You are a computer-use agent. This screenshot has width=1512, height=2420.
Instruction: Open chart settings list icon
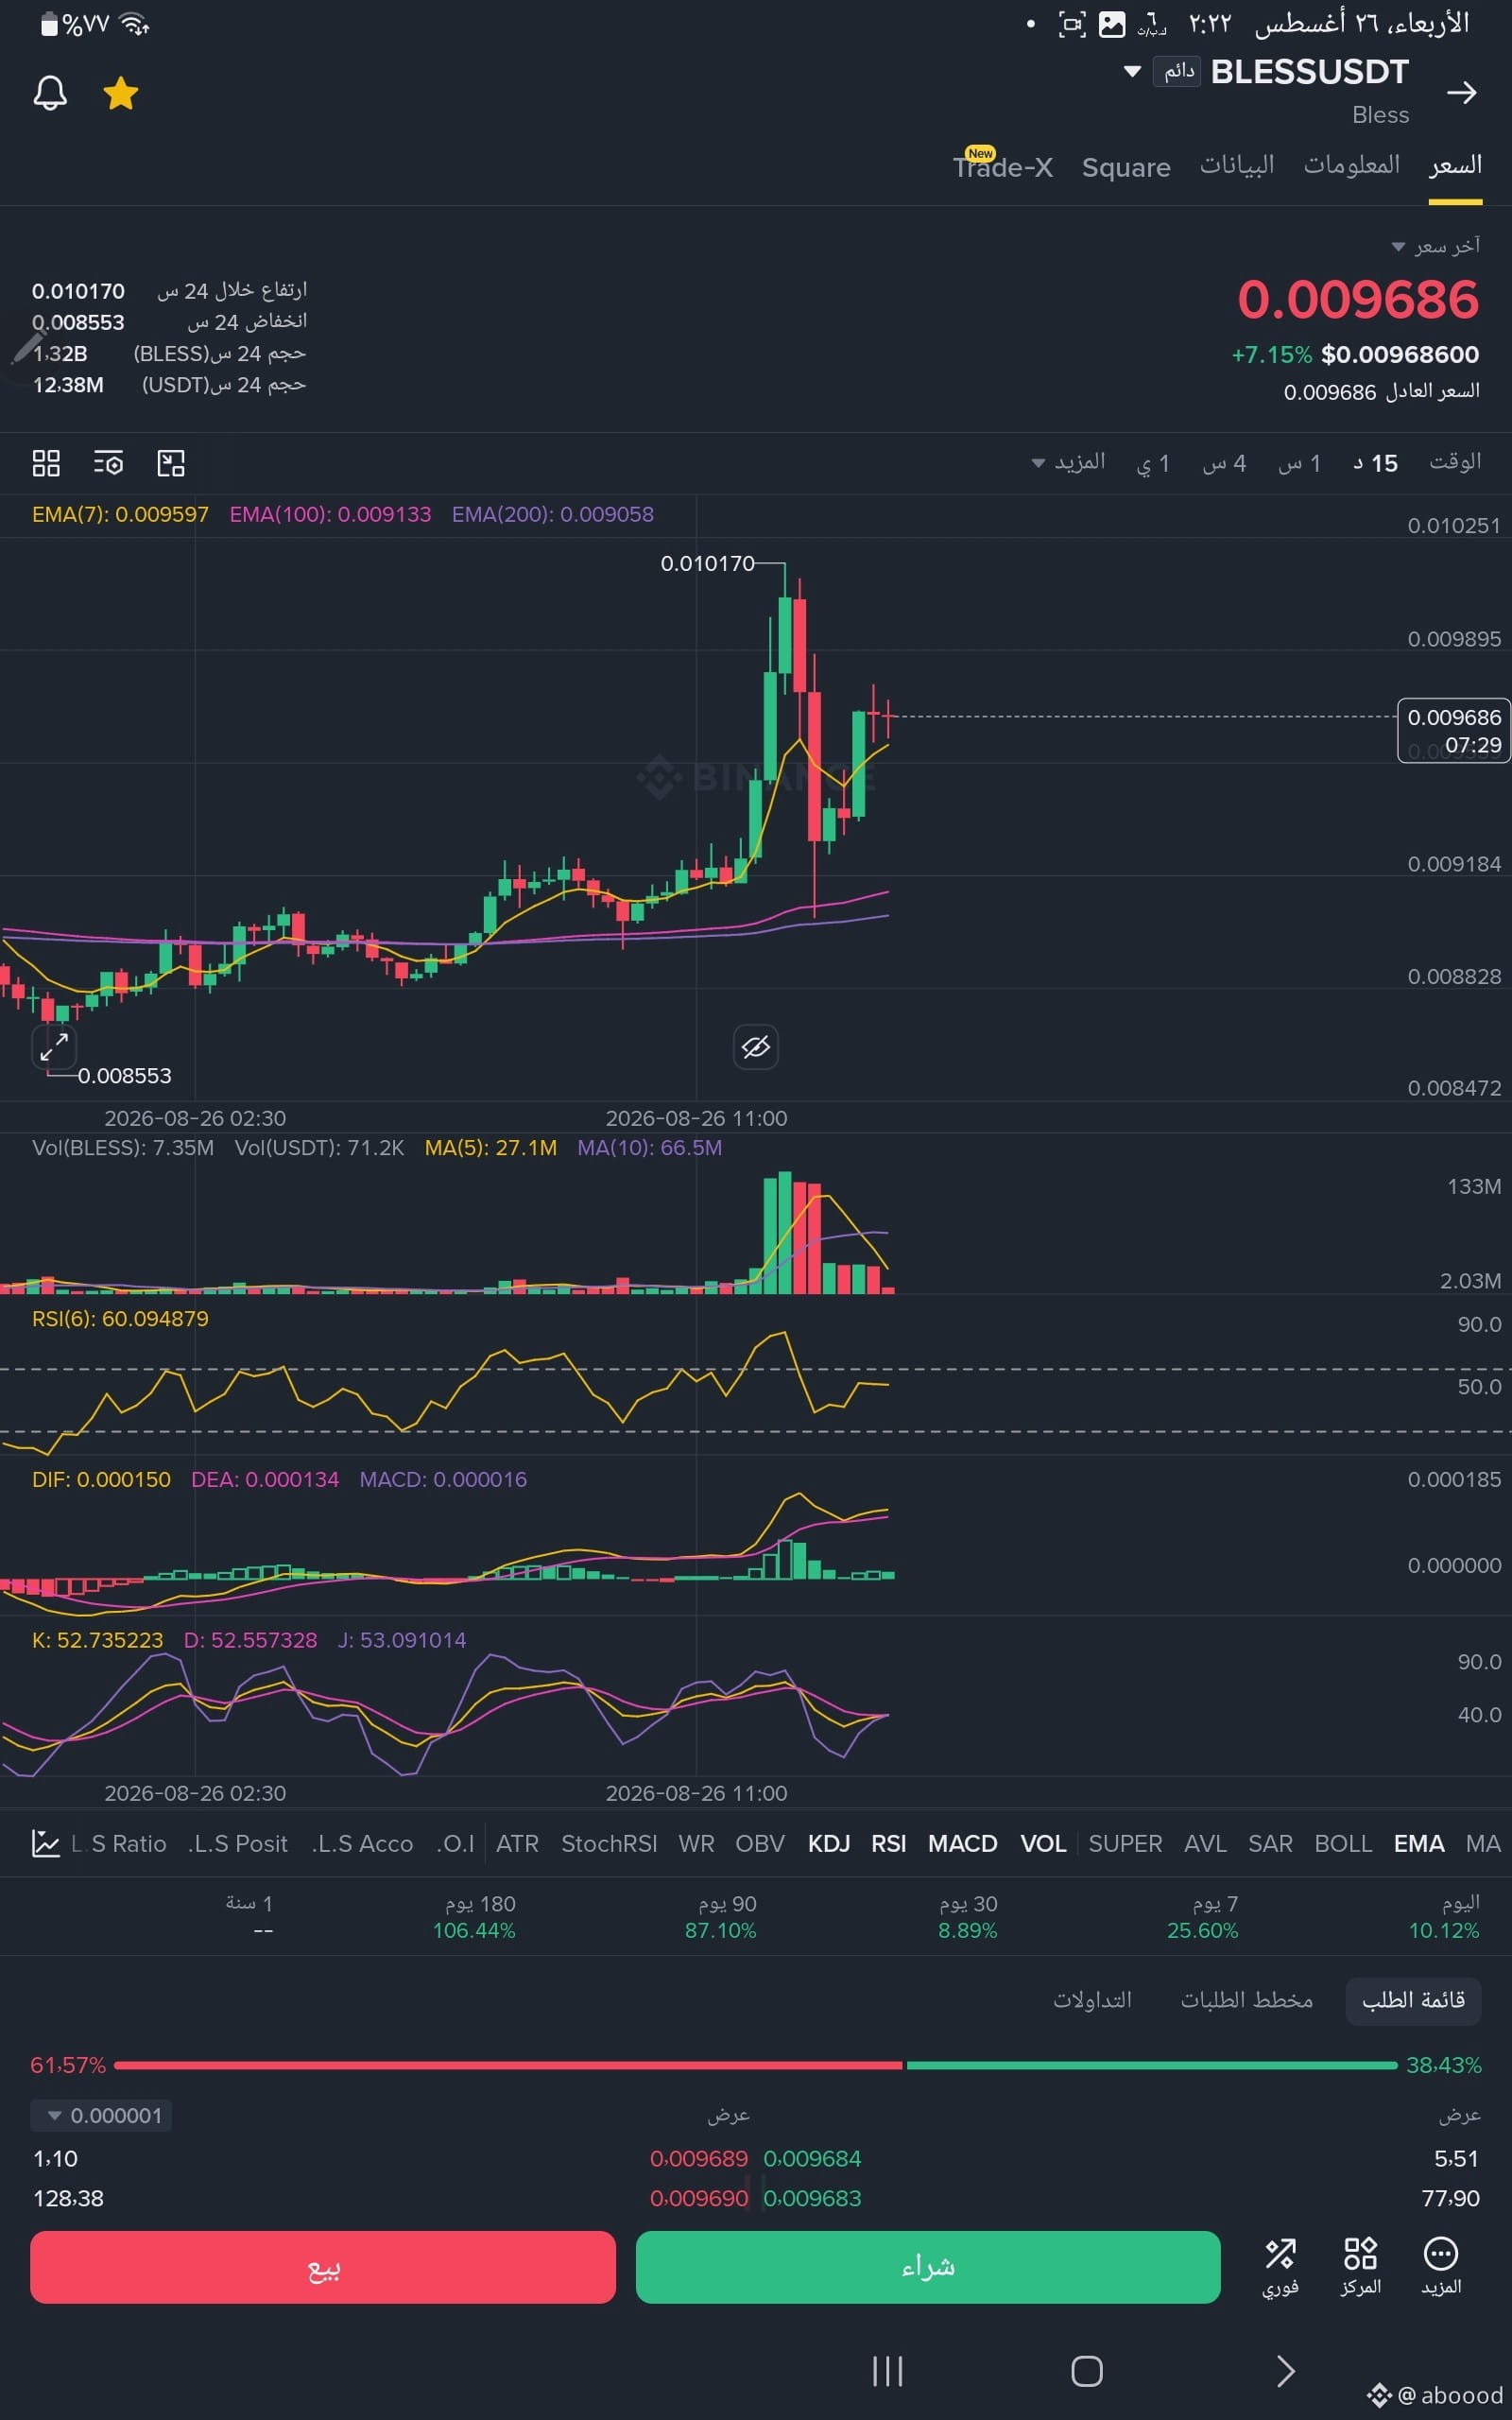(x=108, y=463)
